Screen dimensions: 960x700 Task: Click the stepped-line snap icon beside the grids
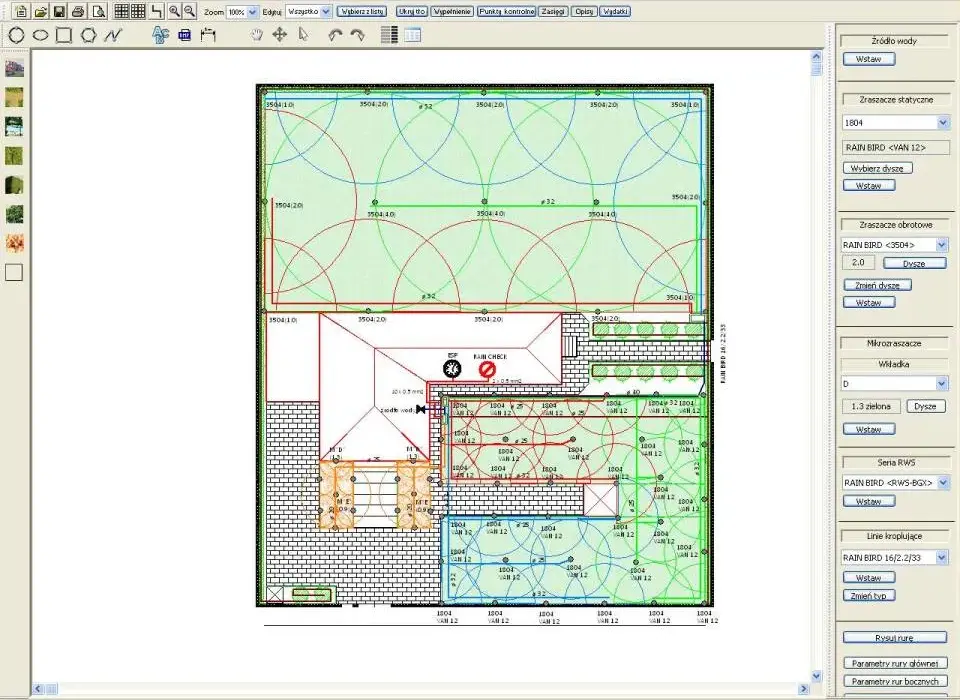pyautogui.click(x=157, y=11)
